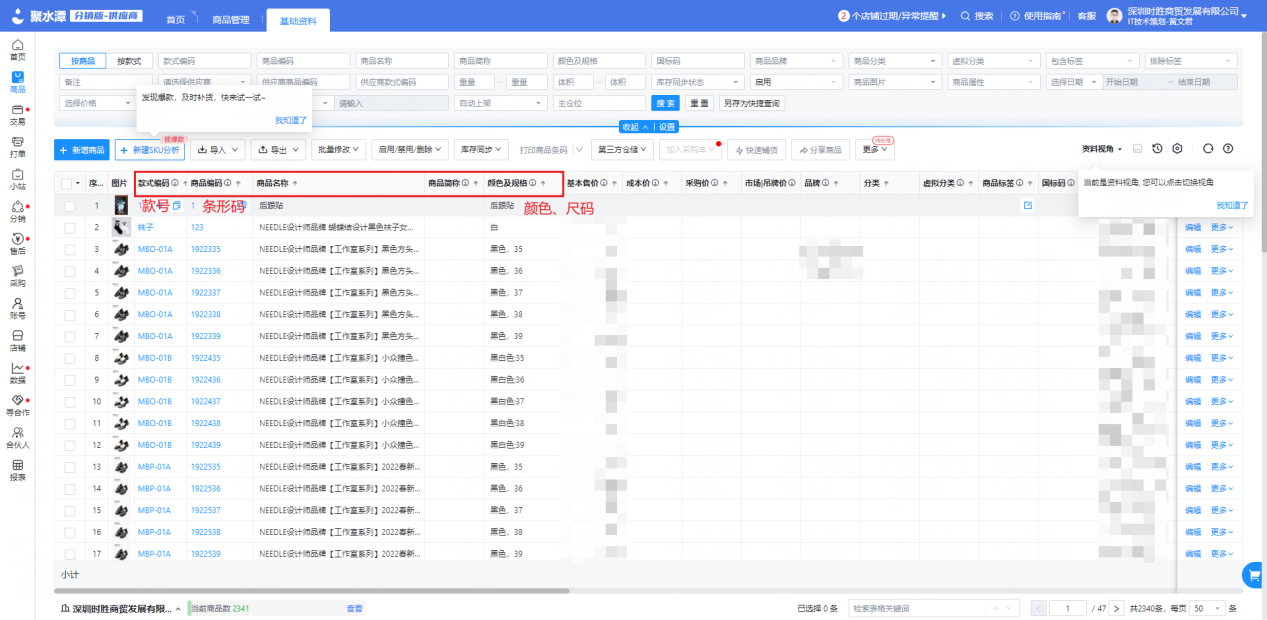Open the 资料视角 view switcher
Viewport: 1267px width, 620px height.
click(1101, 148)
